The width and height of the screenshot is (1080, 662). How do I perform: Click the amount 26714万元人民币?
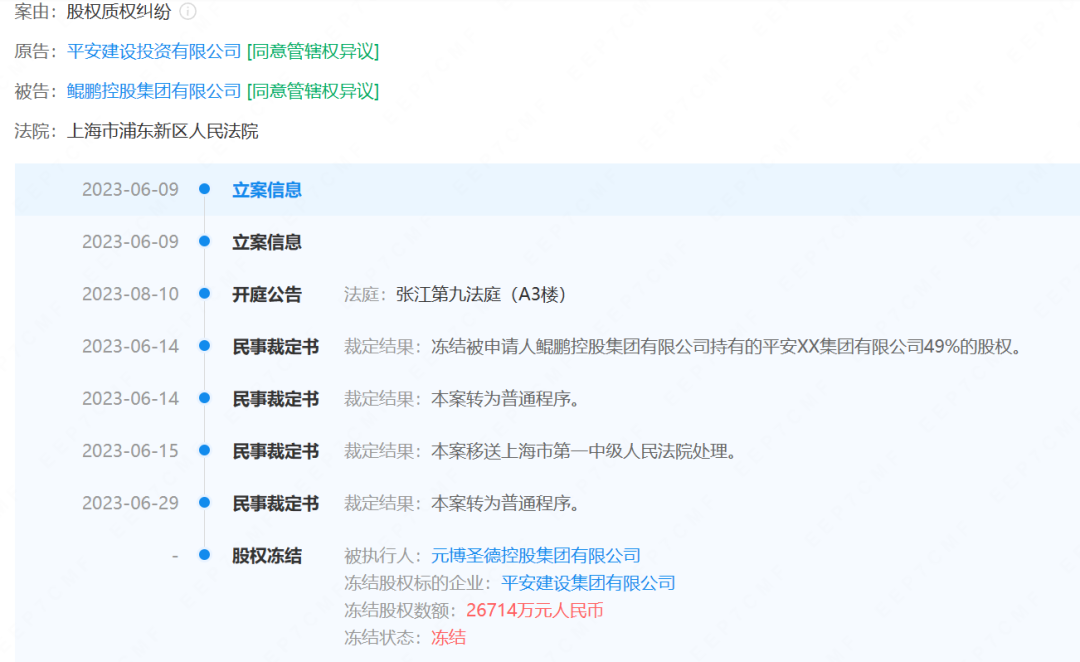534,610
